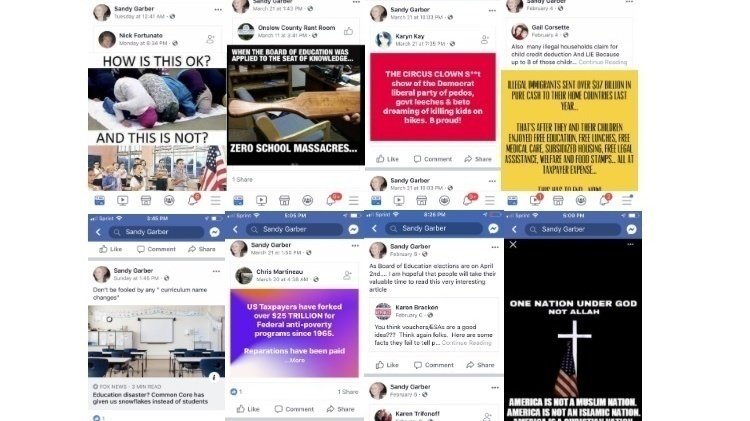
Task: Open notifications bell below yellow immigrants post
Action: [x=605, y=200]
